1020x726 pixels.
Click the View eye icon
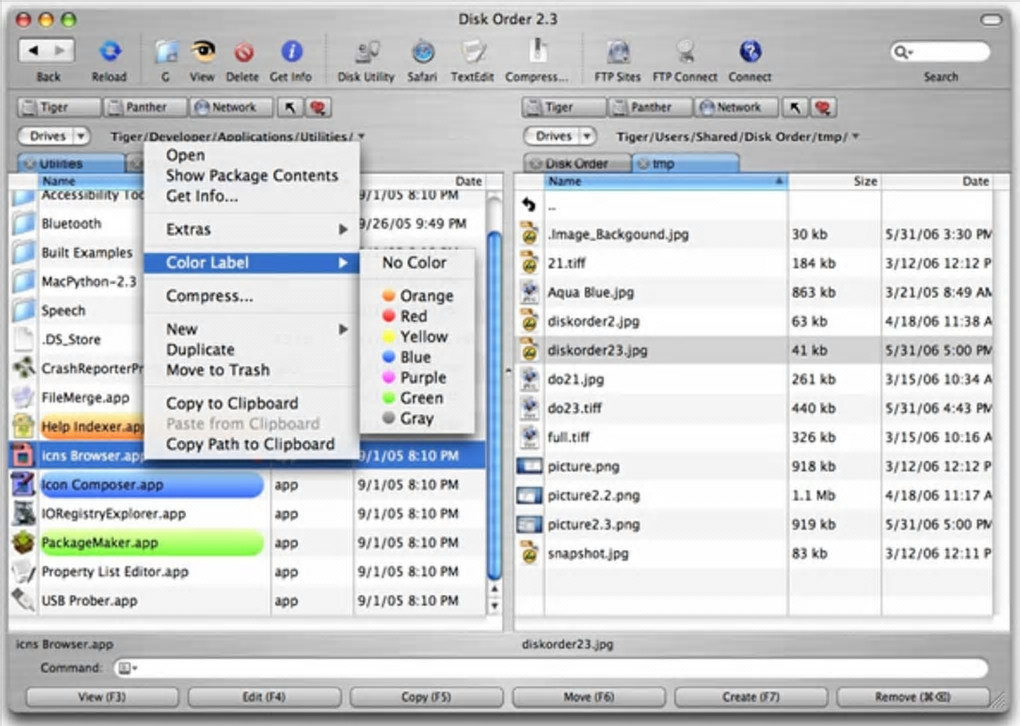(x=203, y=51)
